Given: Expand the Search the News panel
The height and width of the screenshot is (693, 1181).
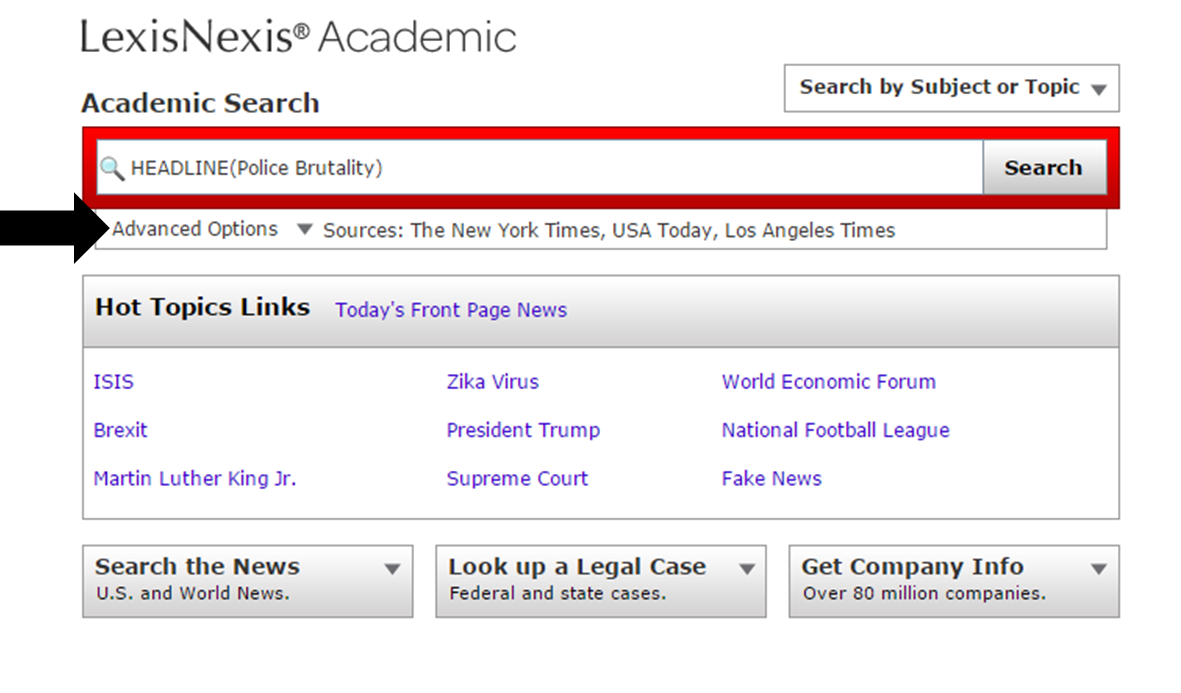Looking at the screenshot, I should tap(248, 581).
